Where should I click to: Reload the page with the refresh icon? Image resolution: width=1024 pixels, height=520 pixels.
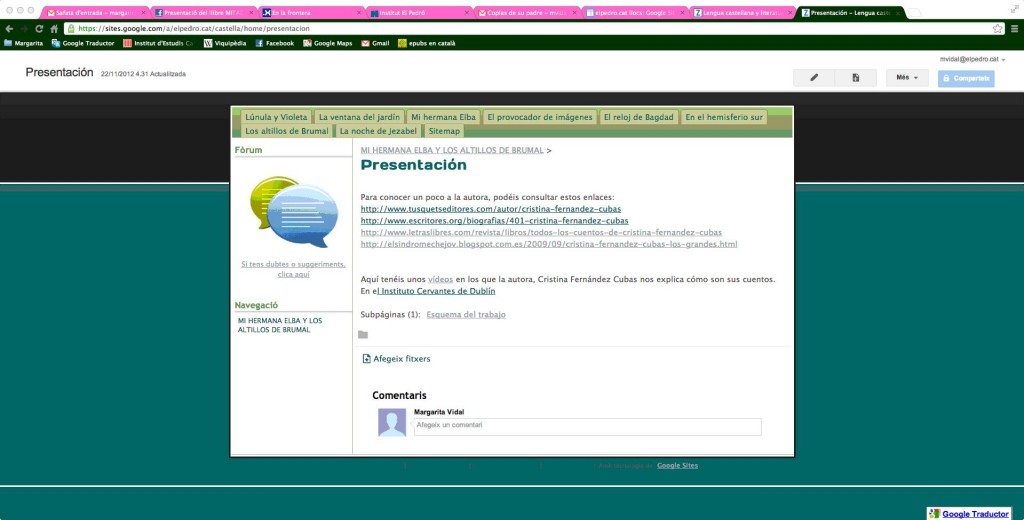tap(38, 29)
